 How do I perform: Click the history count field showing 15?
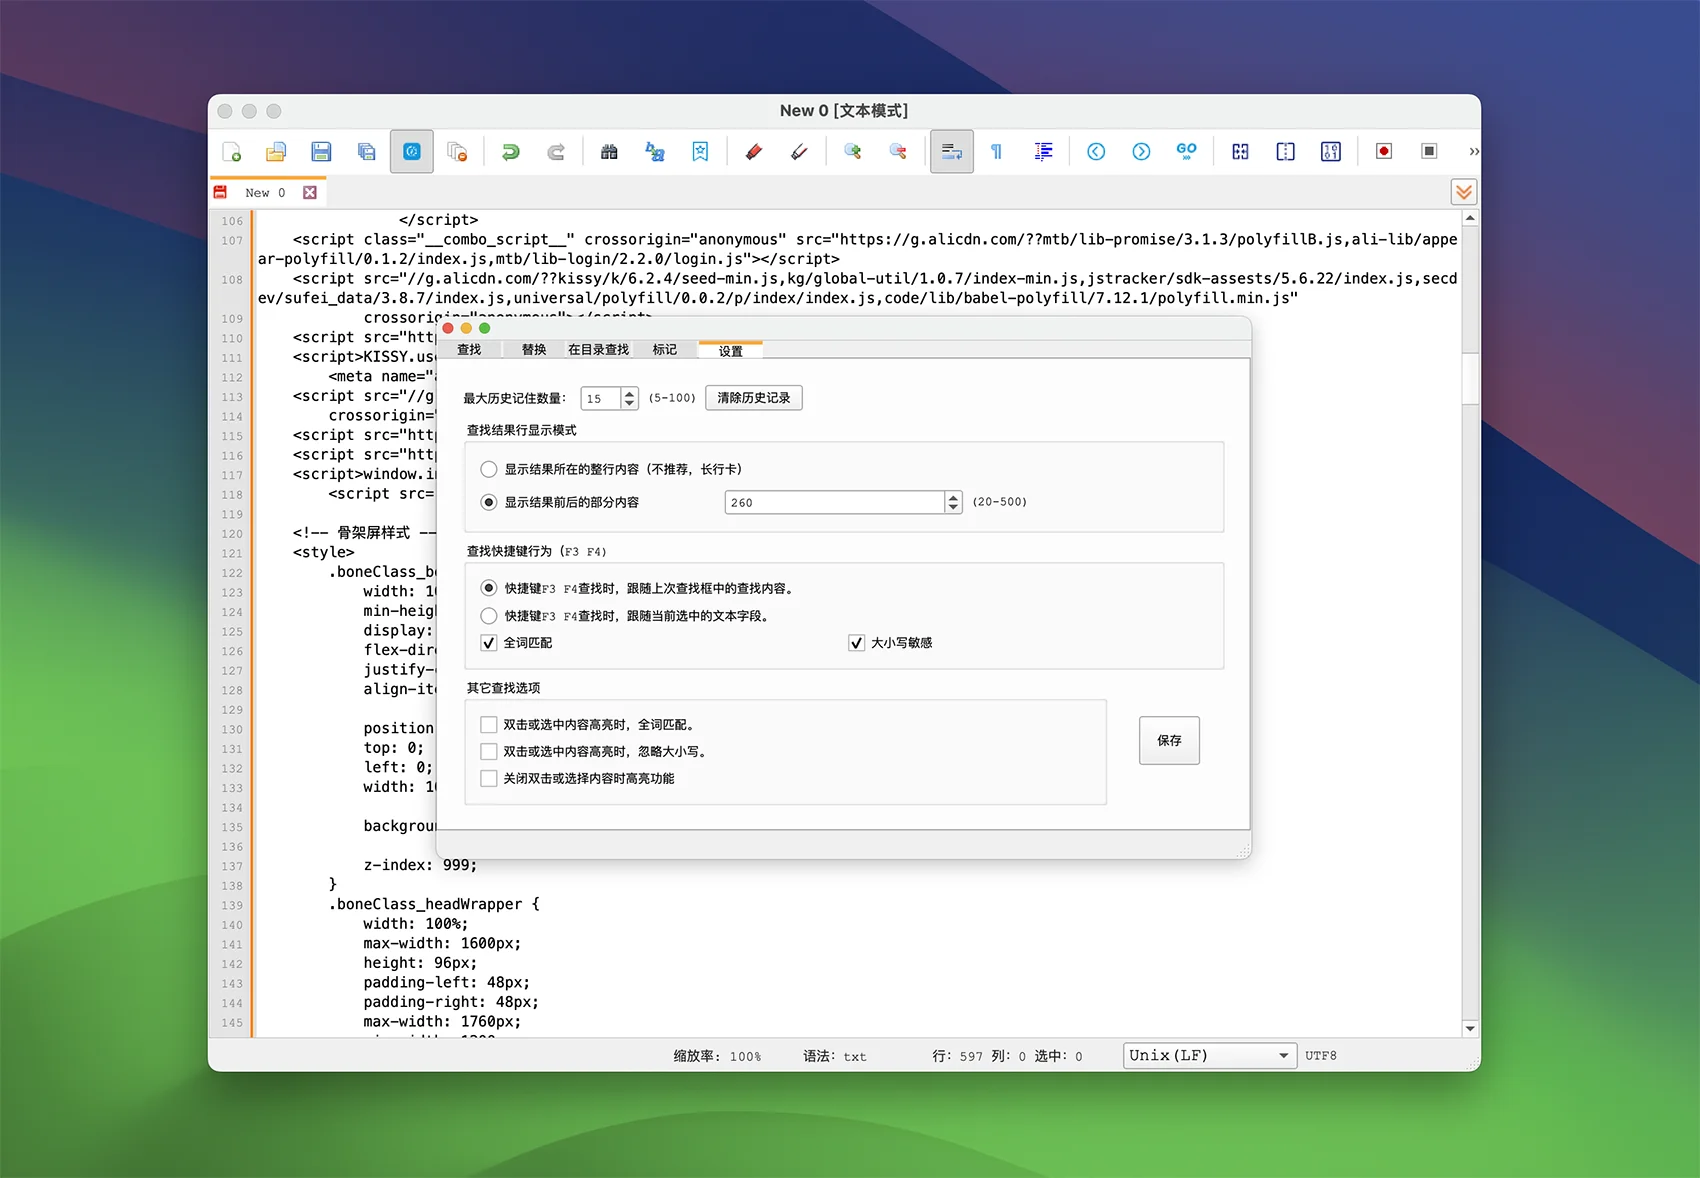(601, 398)
